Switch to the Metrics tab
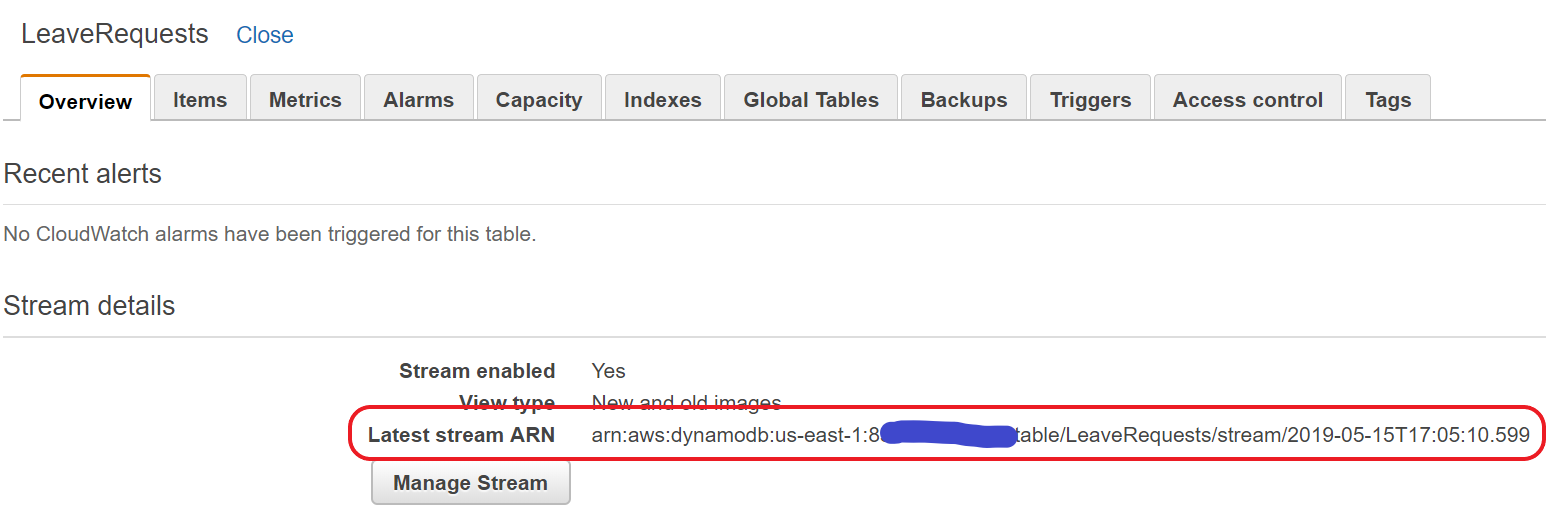The height and width of the screenshot is (519, 1546). coord(305,99)
